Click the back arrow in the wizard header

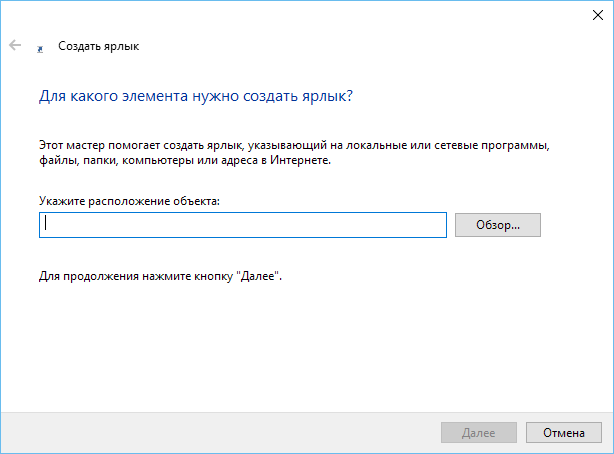tap(15, 45)
